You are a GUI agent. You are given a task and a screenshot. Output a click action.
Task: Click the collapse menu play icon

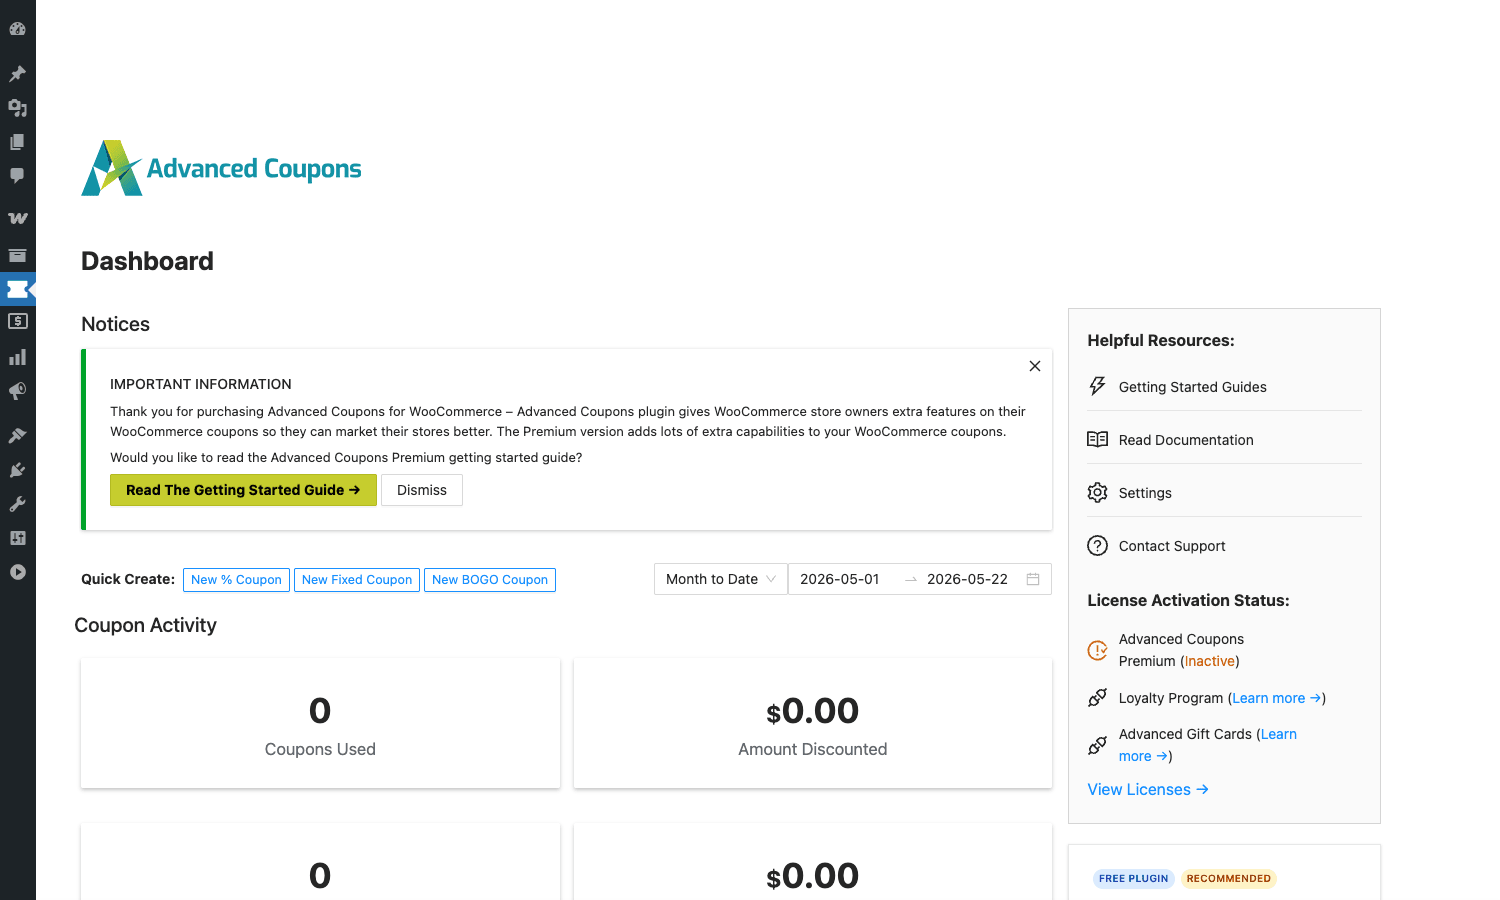click(x=17, y=572)
